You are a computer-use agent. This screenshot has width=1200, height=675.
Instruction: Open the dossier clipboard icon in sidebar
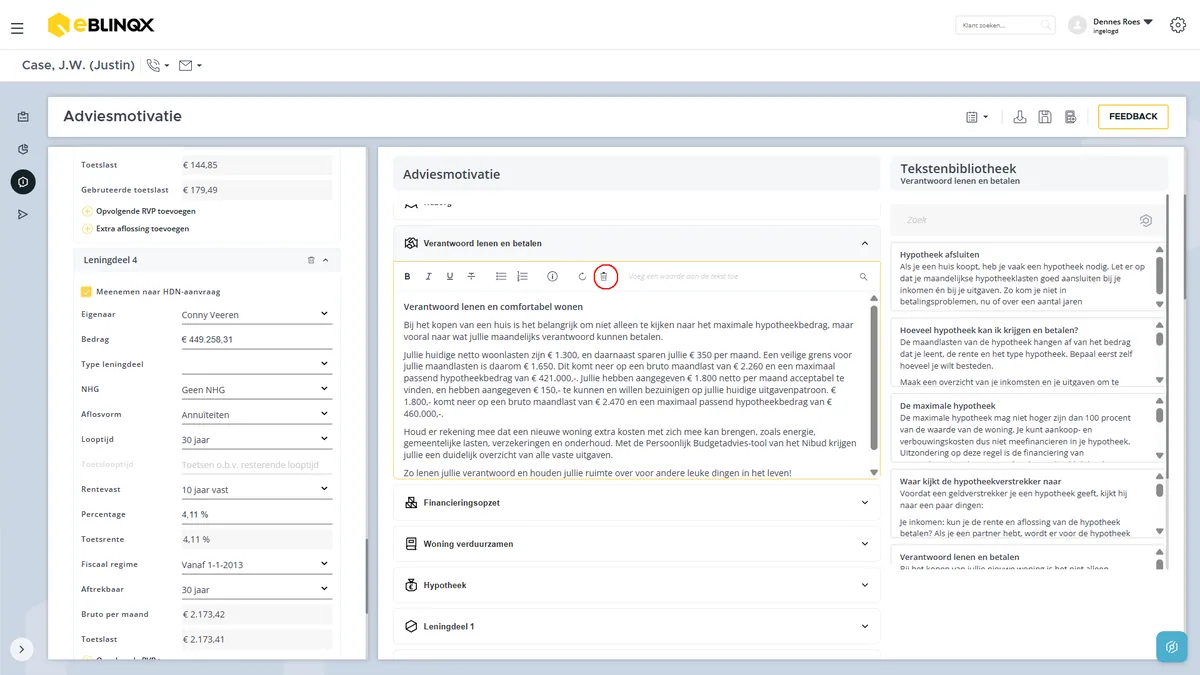(23, 117)
